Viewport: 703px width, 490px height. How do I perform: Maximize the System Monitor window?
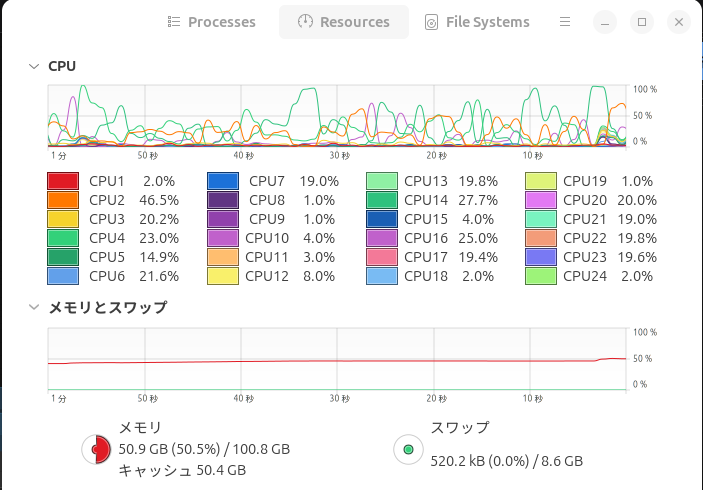(642, 22)
